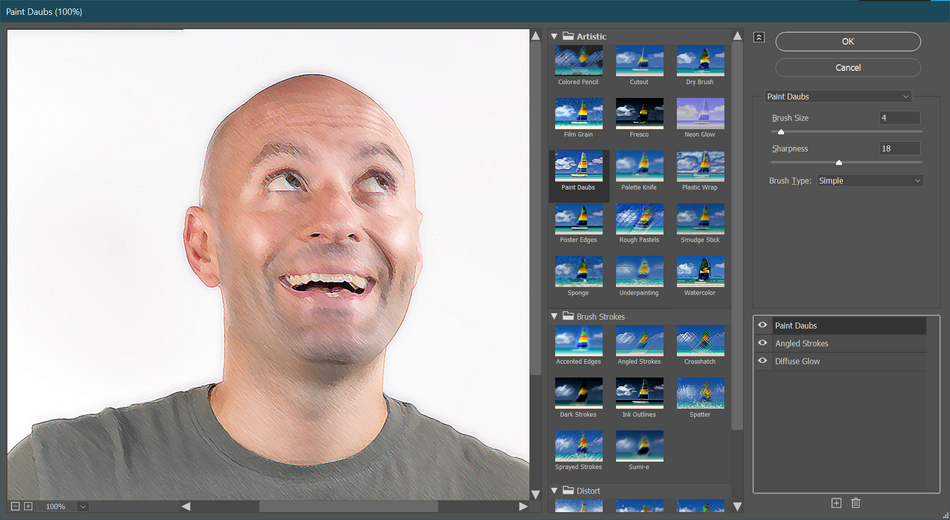Select the Accented Edges filter

[x=579, y=341]
